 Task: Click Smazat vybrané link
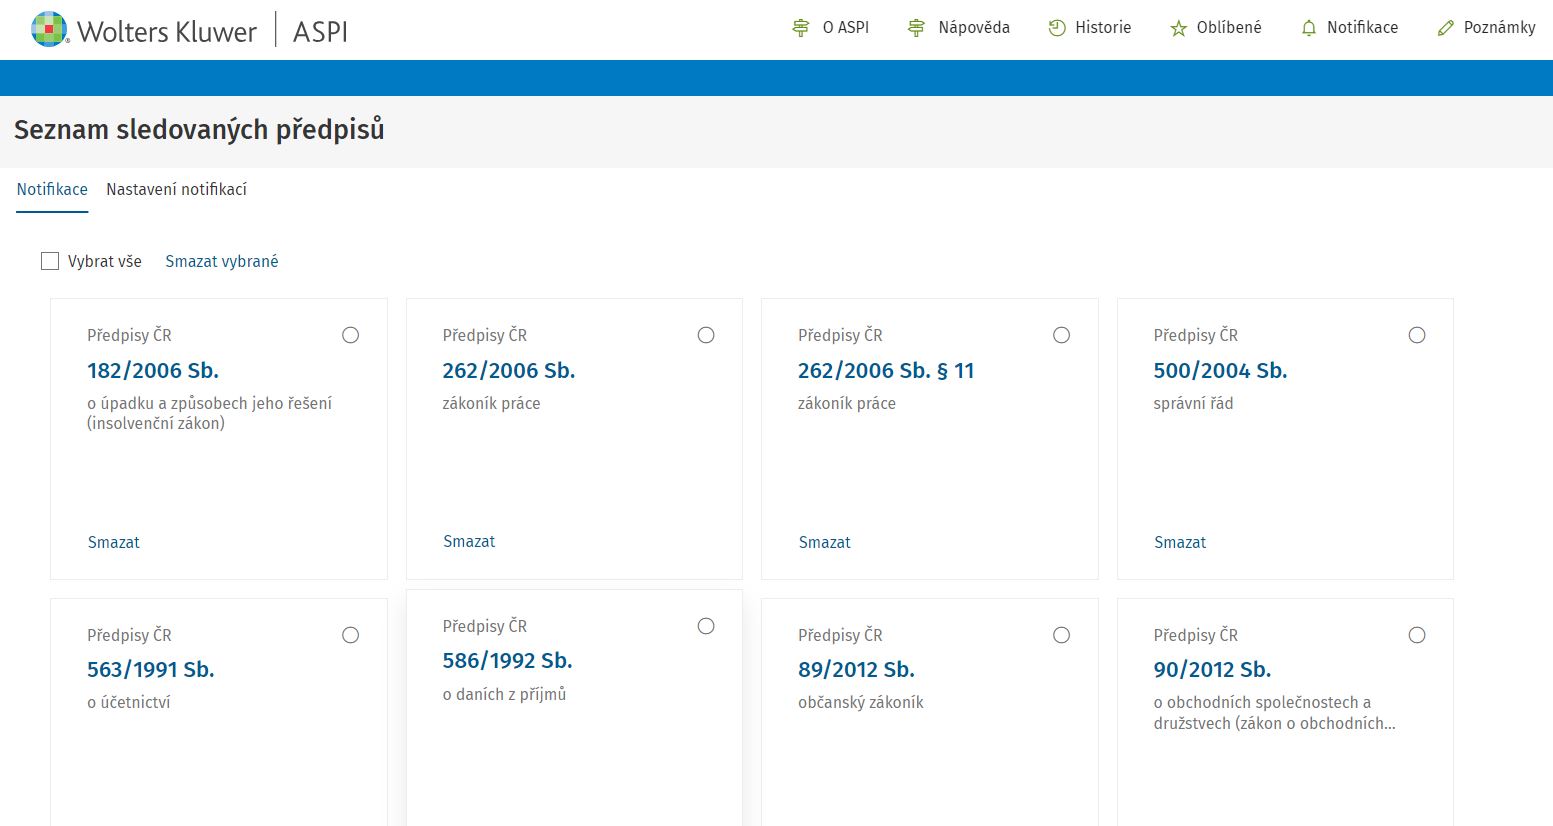pos(222,261)
